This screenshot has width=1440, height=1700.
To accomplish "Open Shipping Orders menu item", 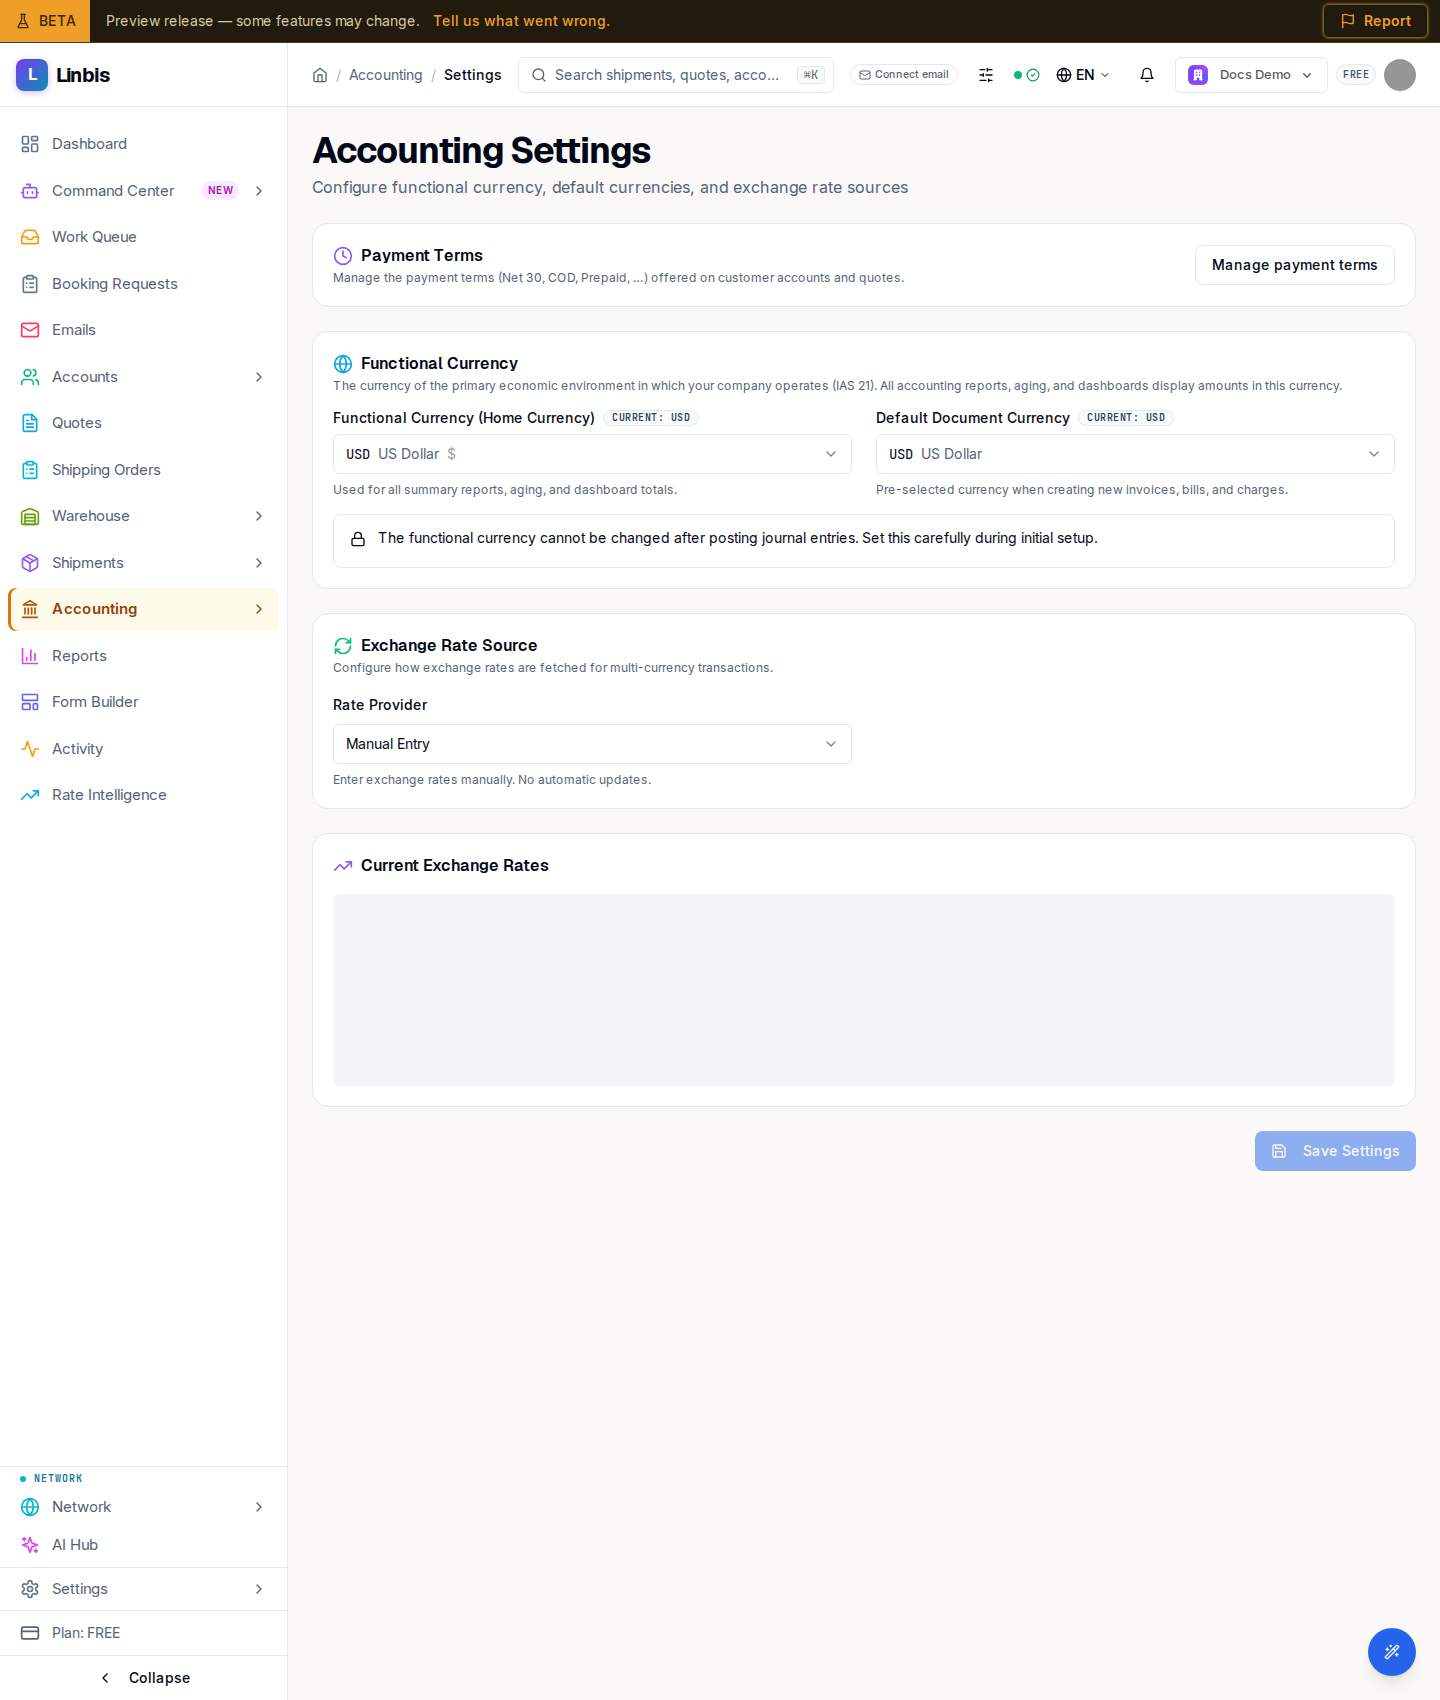I will tap(144, 470).
